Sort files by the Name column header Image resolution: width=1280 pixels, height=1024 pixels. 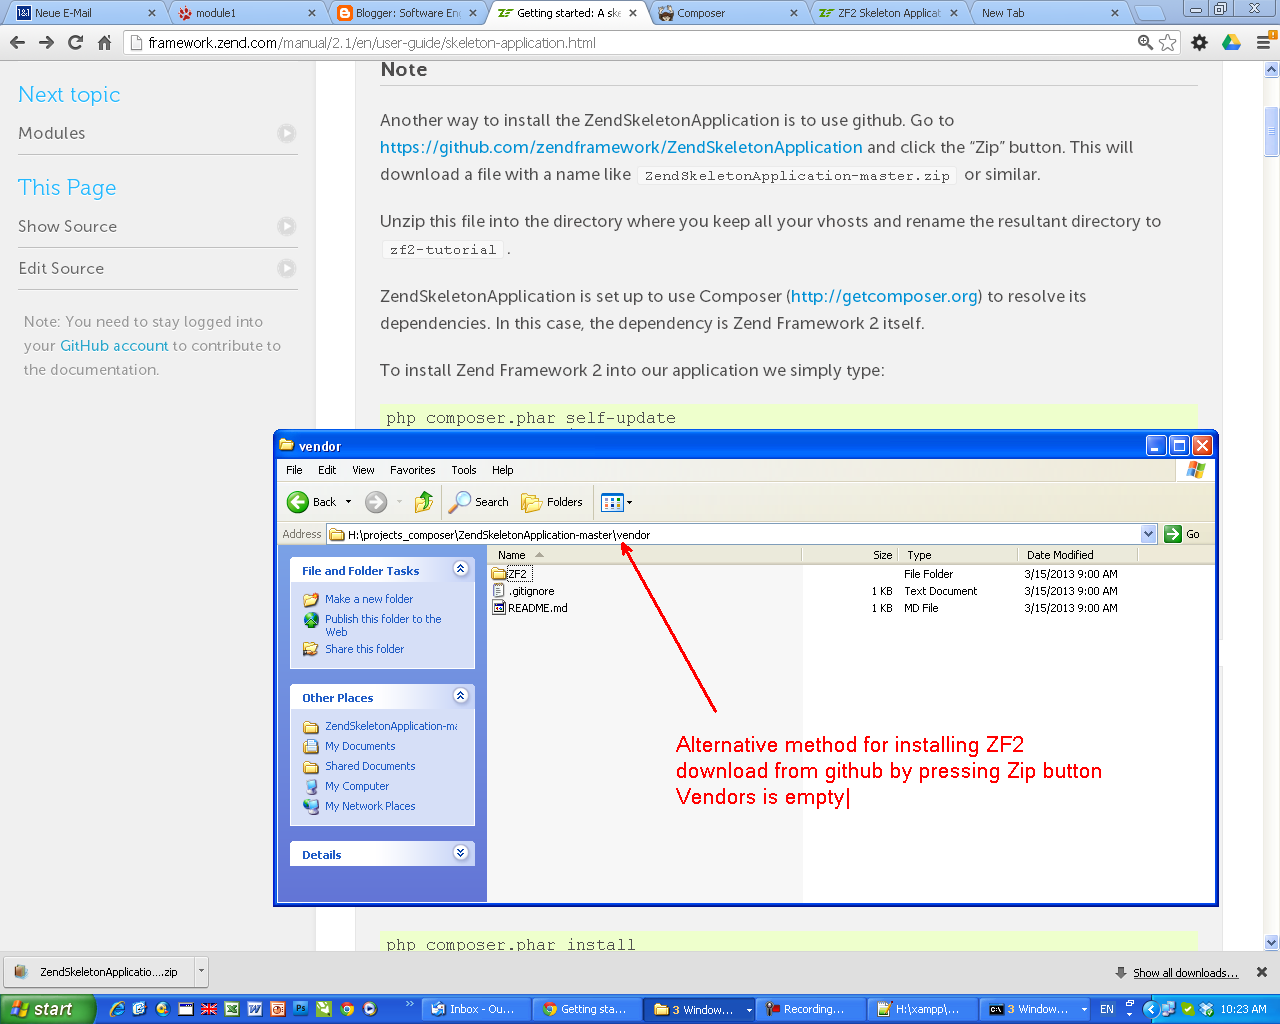pos(644,555)
